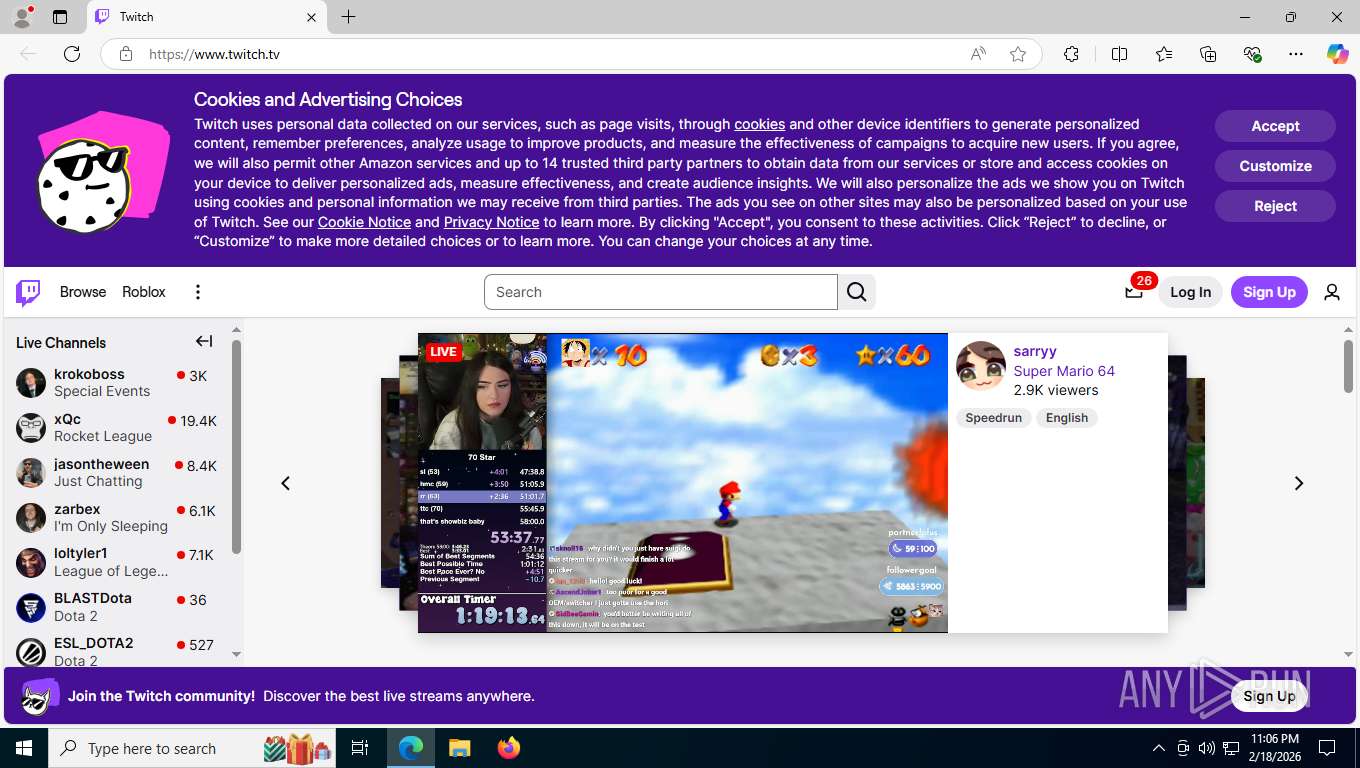Go to previous carousel stream
The width and height of the screenshot is (1360, 768).
point(285,483)
